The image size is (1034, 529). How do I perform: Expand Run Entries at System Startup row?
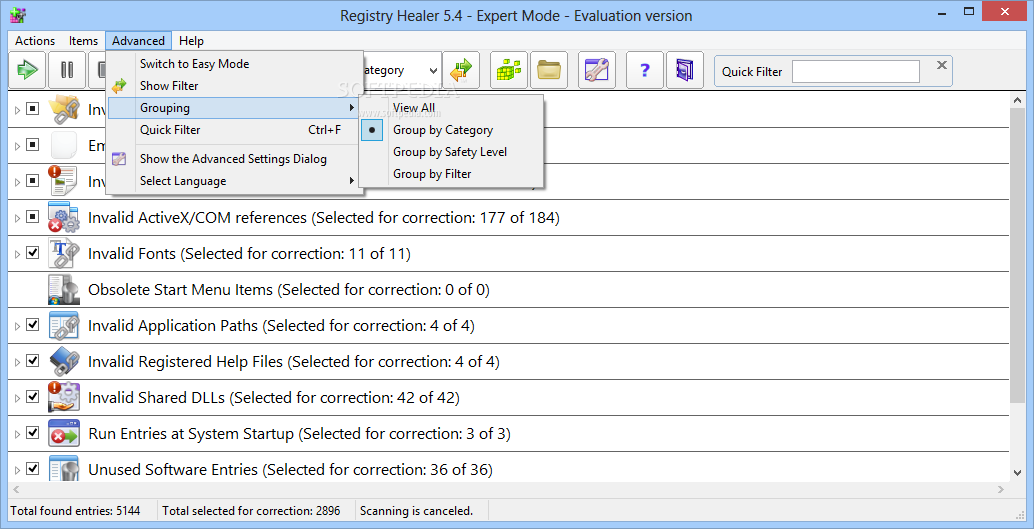(x=17, y=434)
